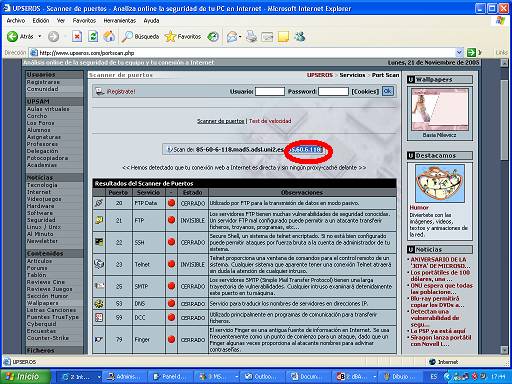Click the Ok login button

tap(387, 91)
